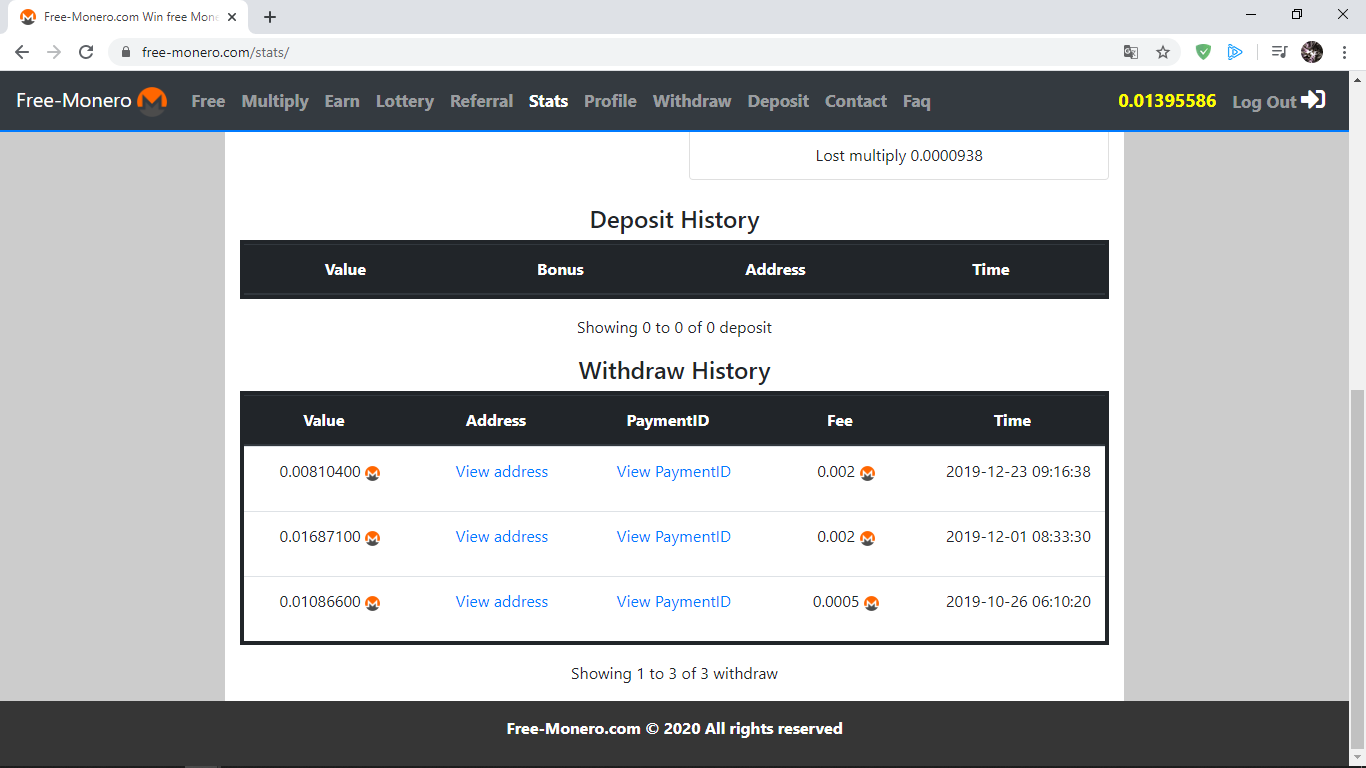The width and height of the screenshot is (1366, 768).
Task: Click the timestamp 2019-10-26 06:10:20
Action: click(1018, 602)
